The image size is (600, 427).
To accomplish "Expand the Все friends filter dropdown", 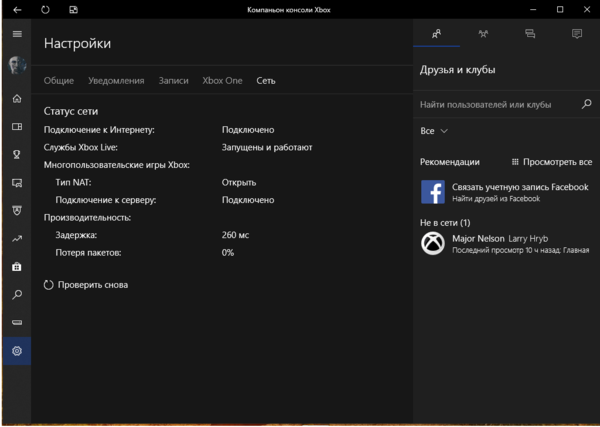I will tap(434, 131).
